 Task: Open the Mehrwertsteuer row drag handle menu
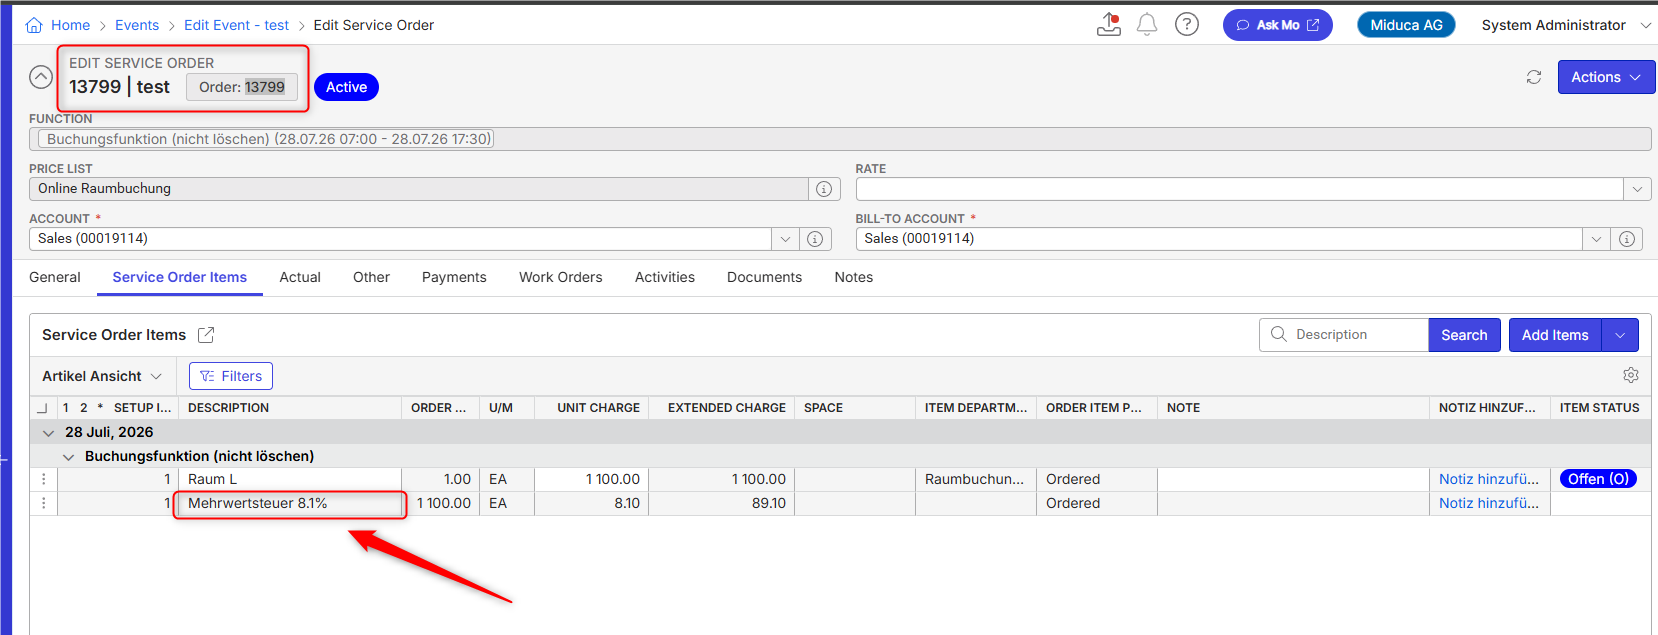(x=44, y=503)
